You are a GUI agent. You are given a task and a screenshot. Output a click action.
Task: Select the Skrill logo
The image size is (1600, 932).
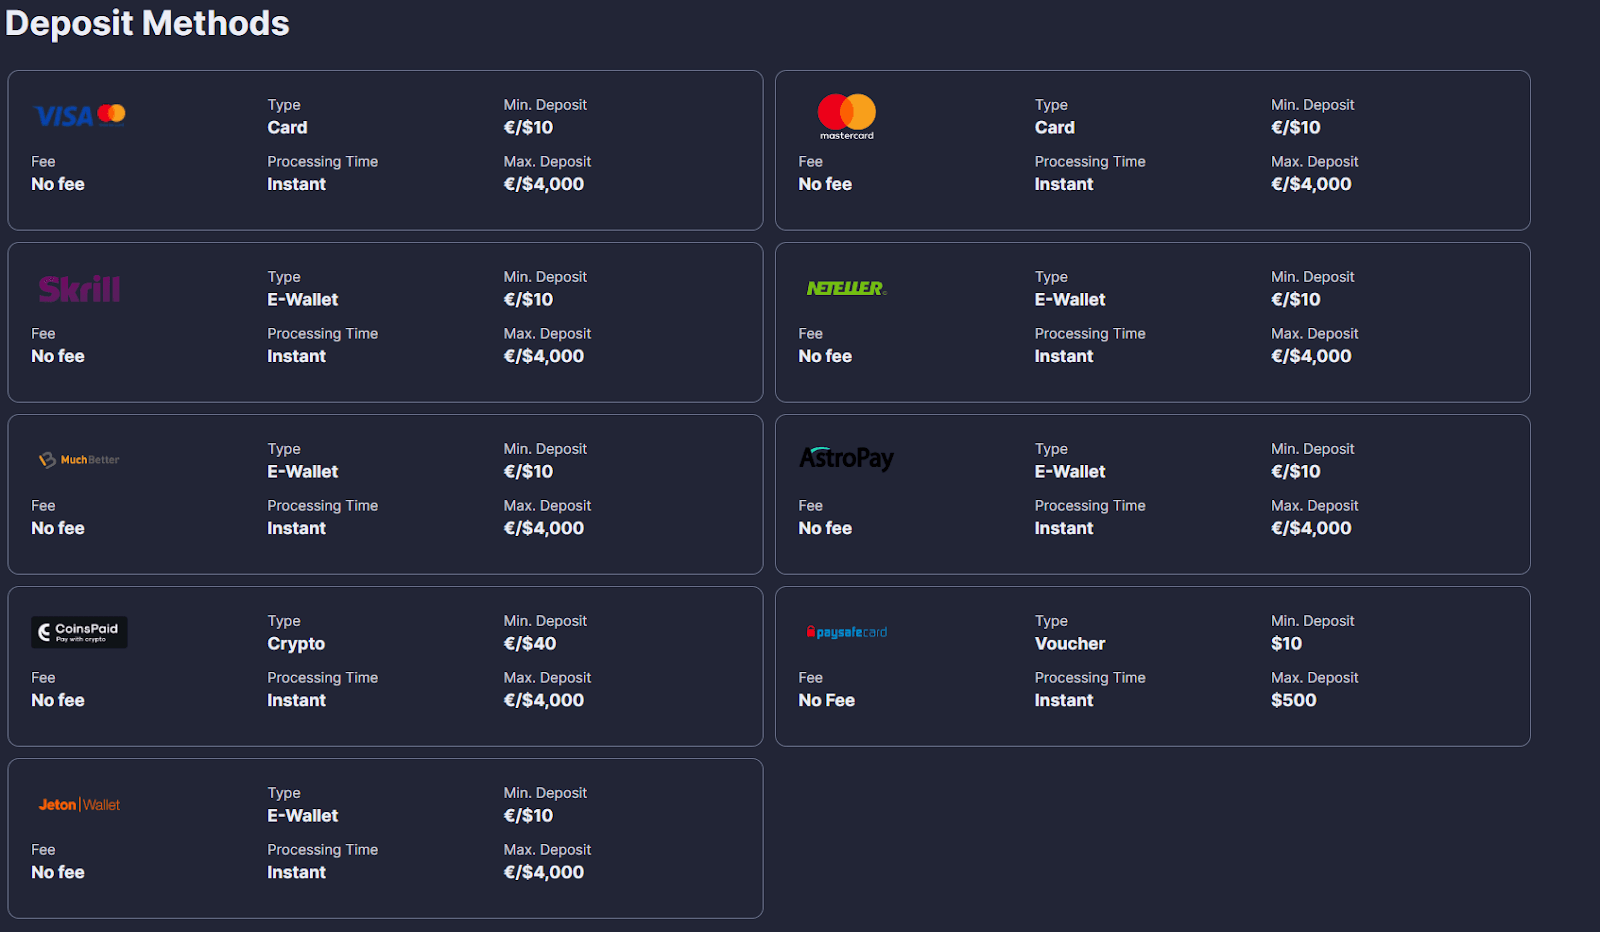[79, 289]
